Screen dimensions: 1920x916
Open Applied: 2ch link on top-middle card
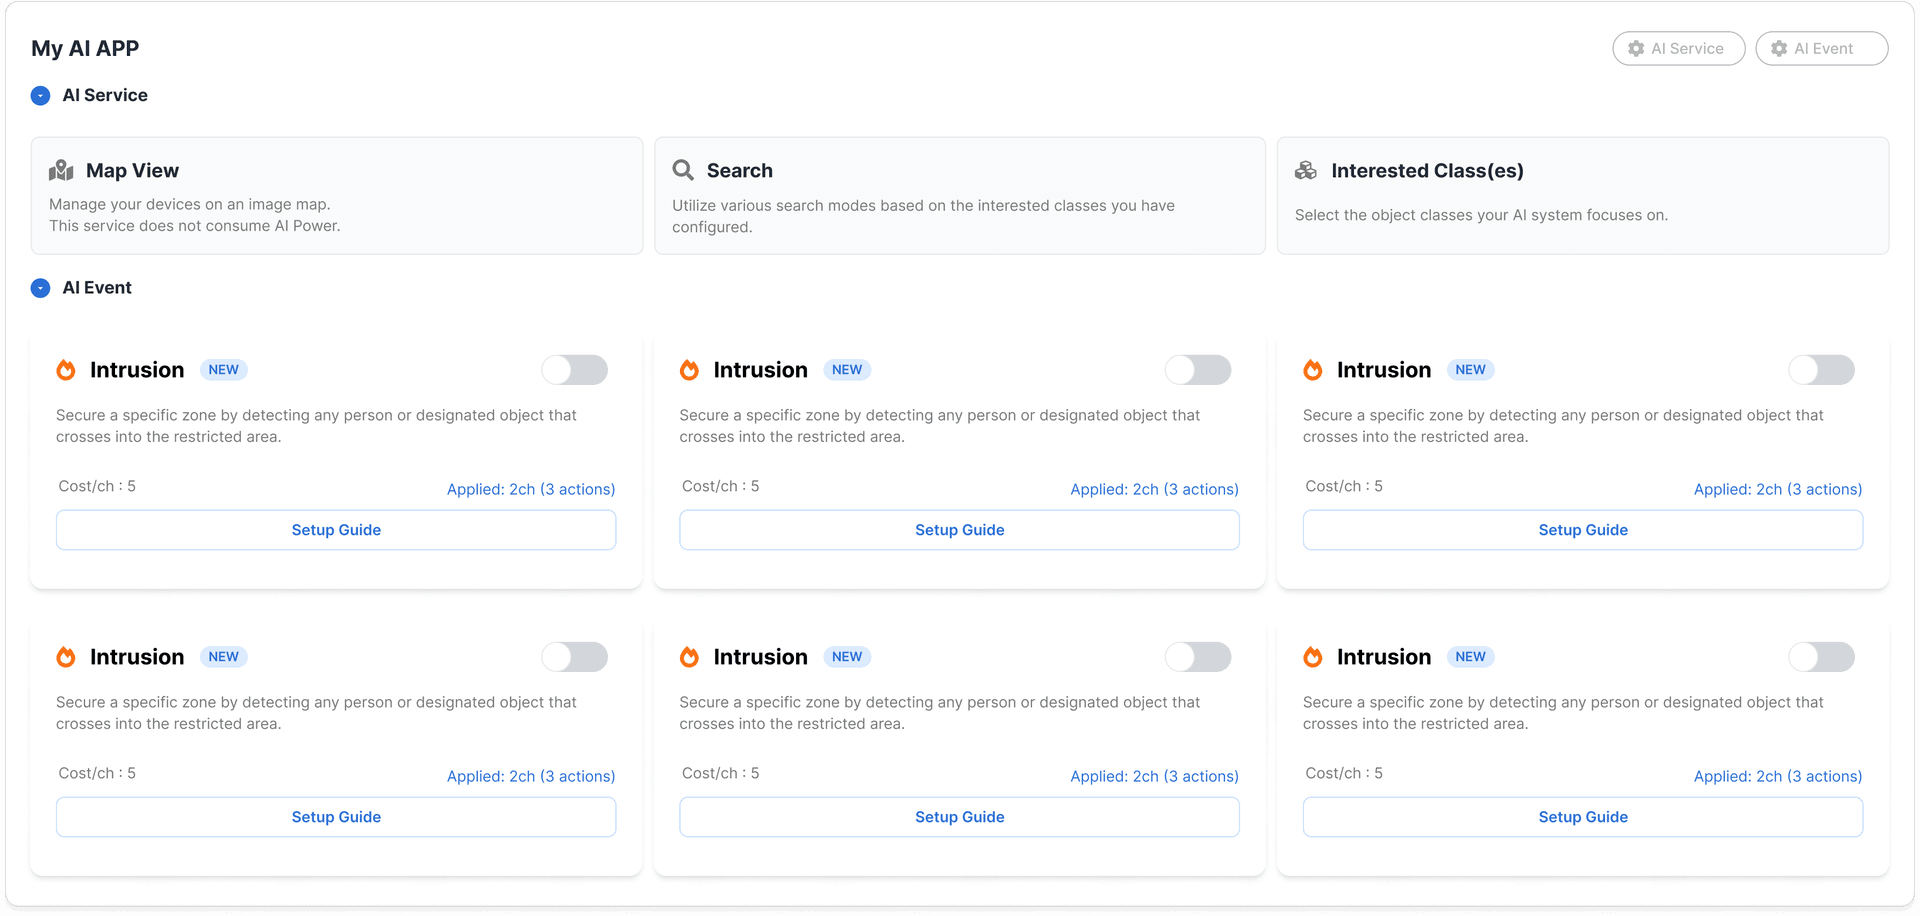point(1154,489)
